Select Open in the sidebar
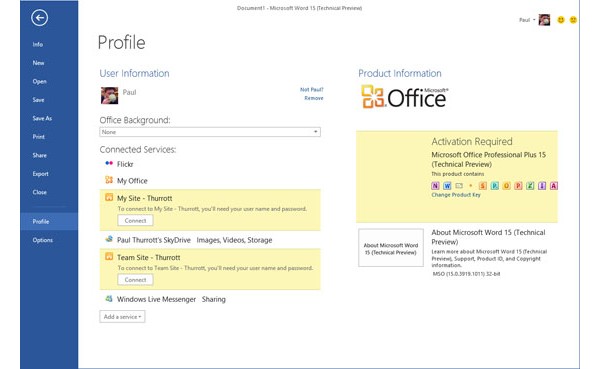Viewport: 600px width, 369px height. click(39, 81)
